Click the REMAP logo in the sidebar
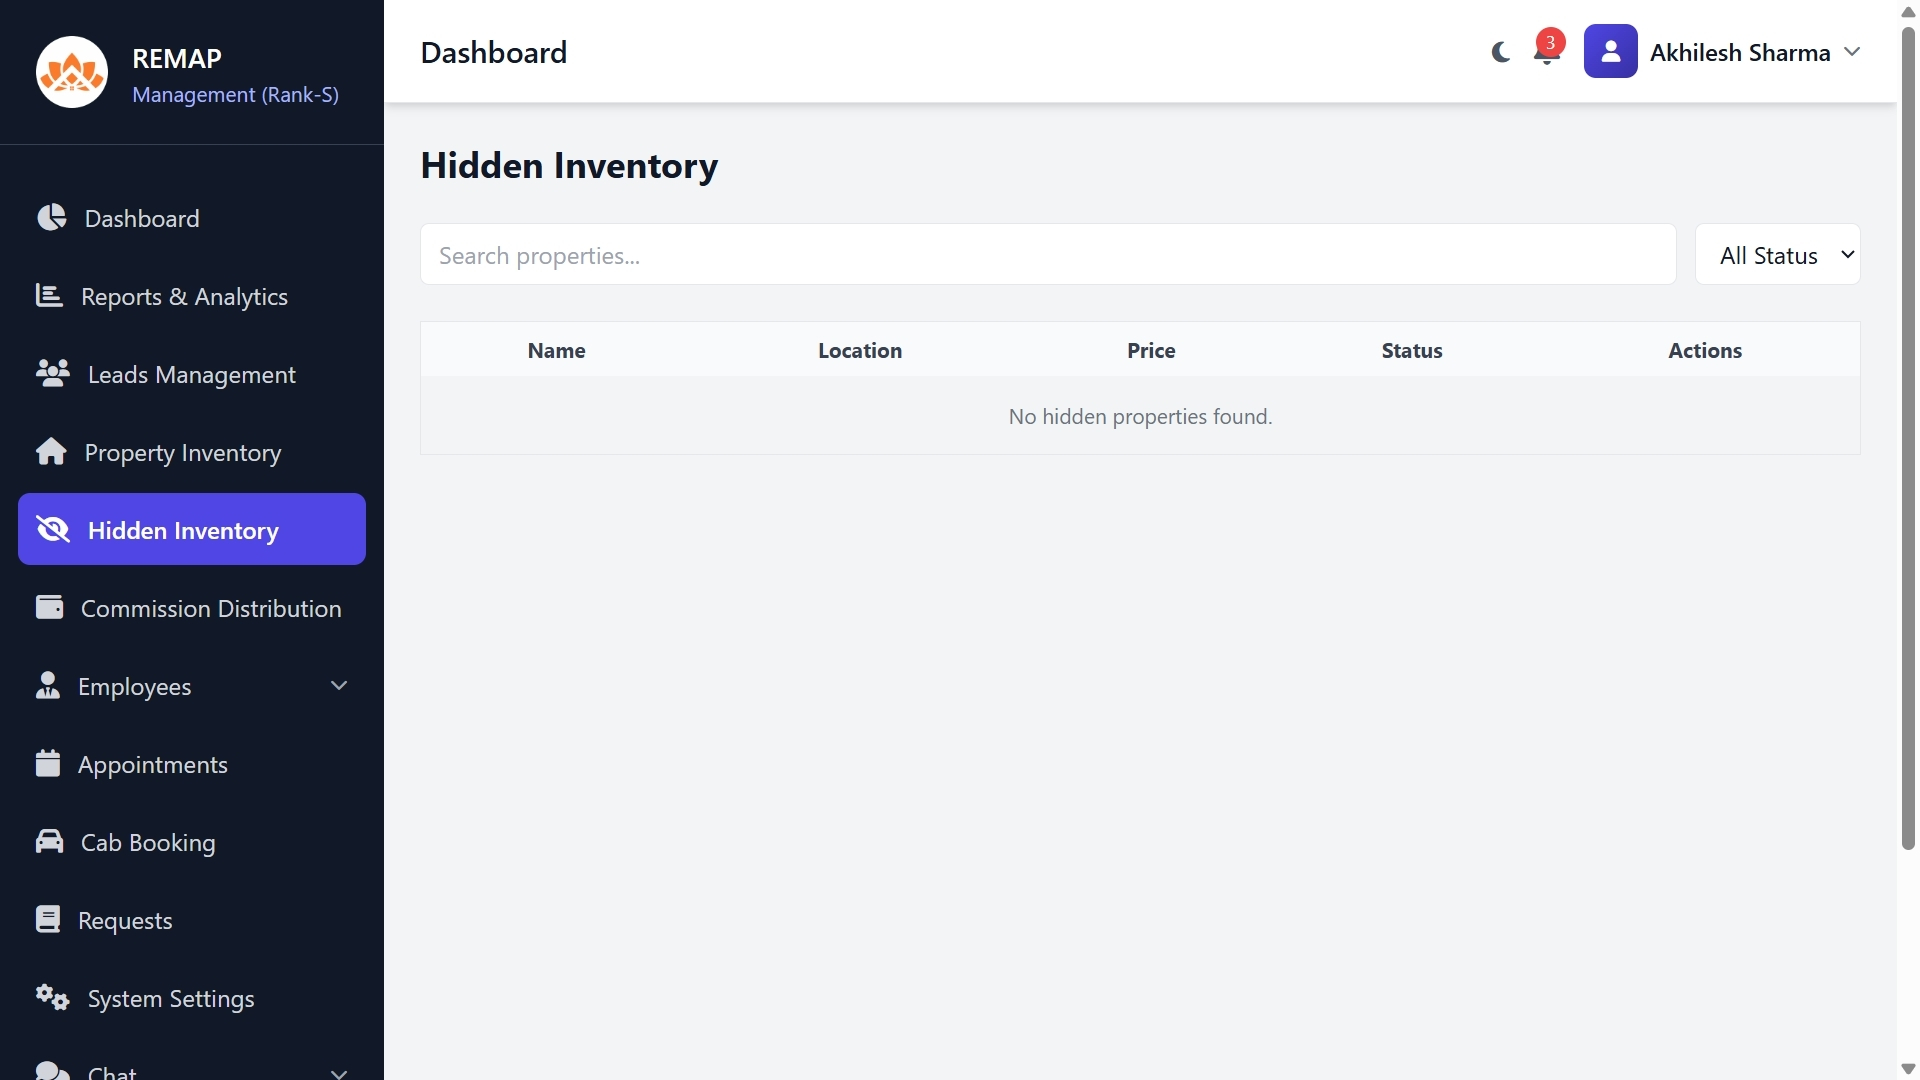The width and height of the screenshot is (1920, 1080). tap(71, 71)
